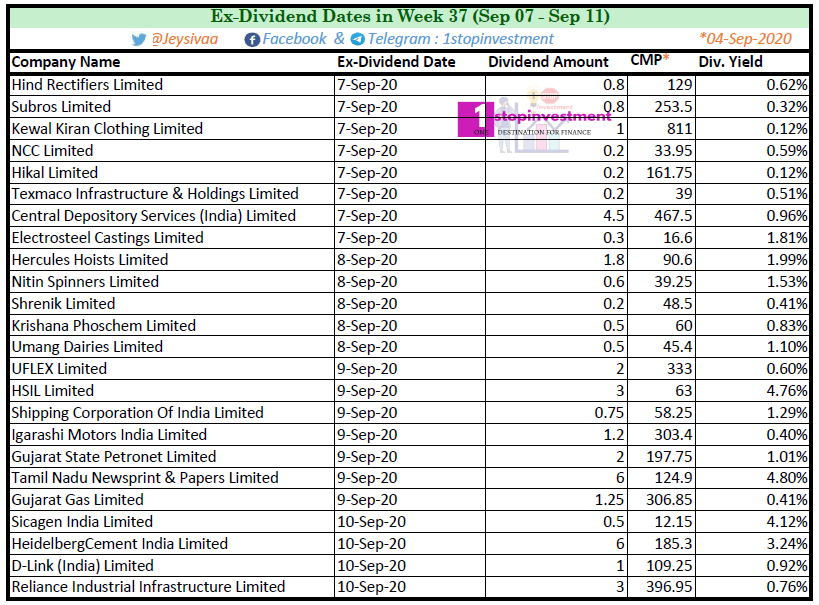
Task: Select the Subros Limited cell
Action: 172,107
